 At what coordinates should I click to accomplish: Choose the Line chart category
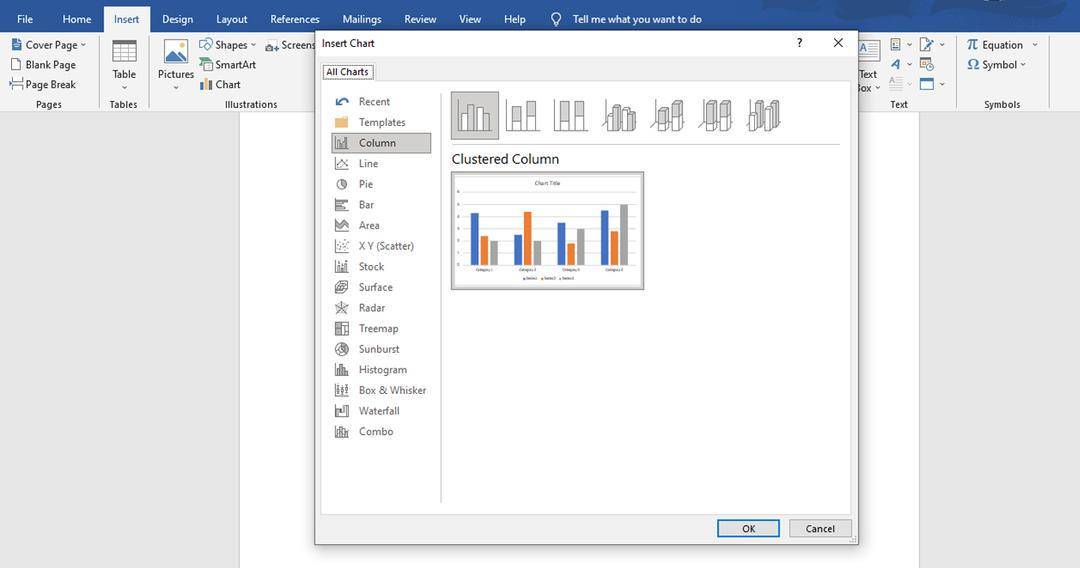tap(381, 163)
